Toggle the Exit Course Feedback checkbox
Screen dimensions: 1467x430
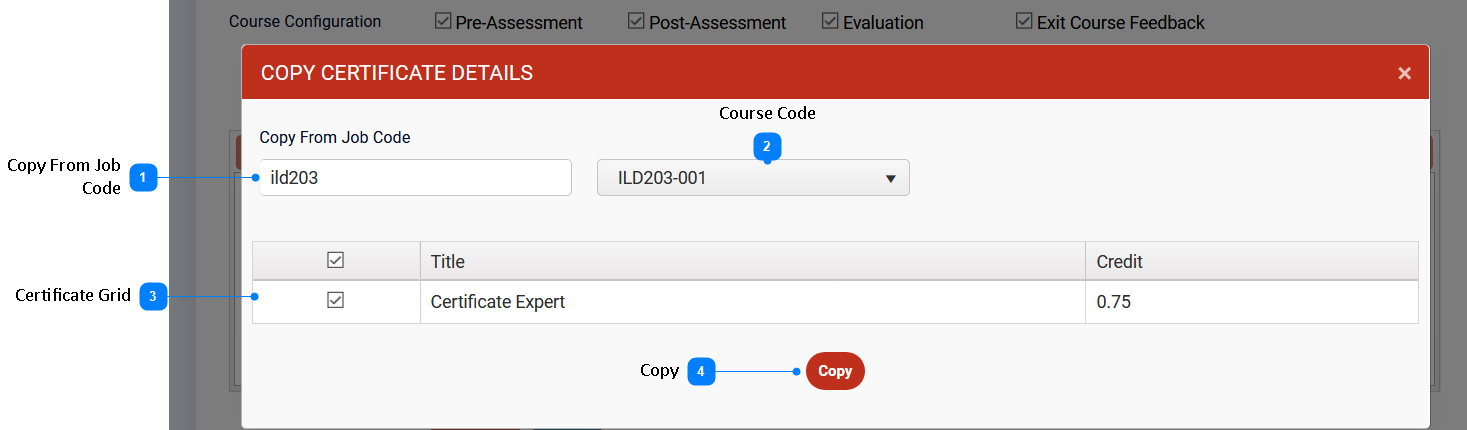tap(1024, 21)
